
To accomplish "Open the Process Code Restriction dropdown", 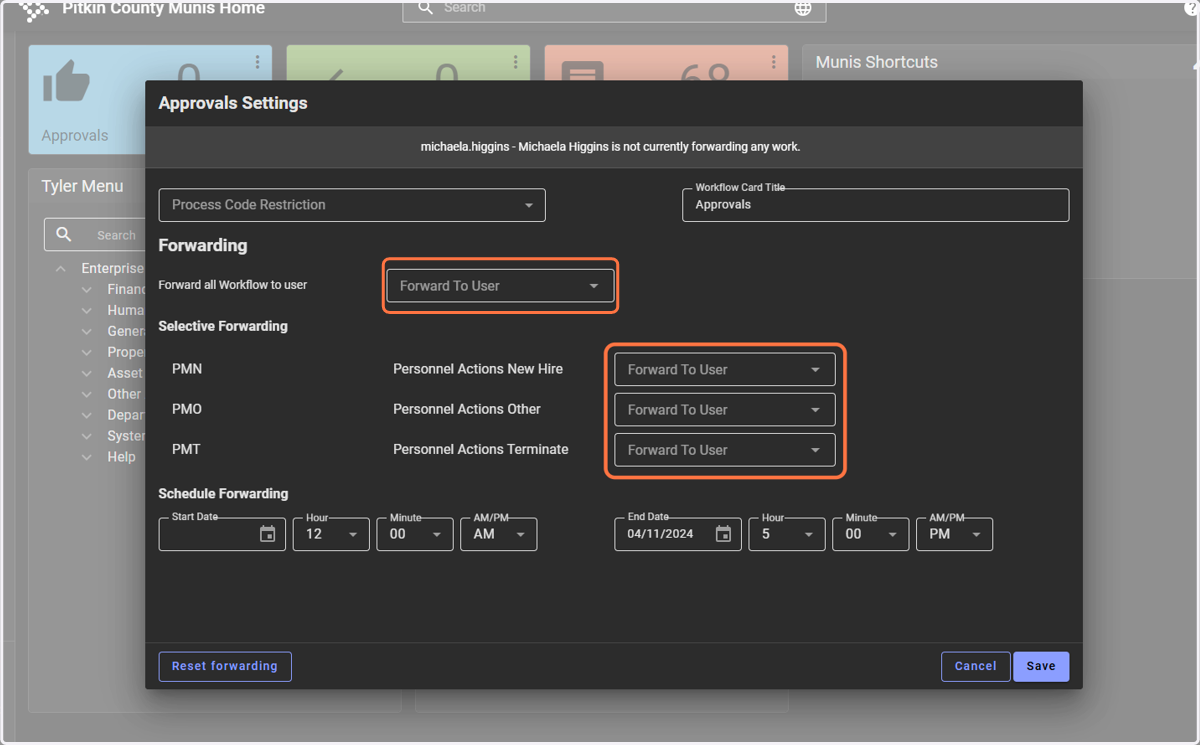I will (352, 205).
